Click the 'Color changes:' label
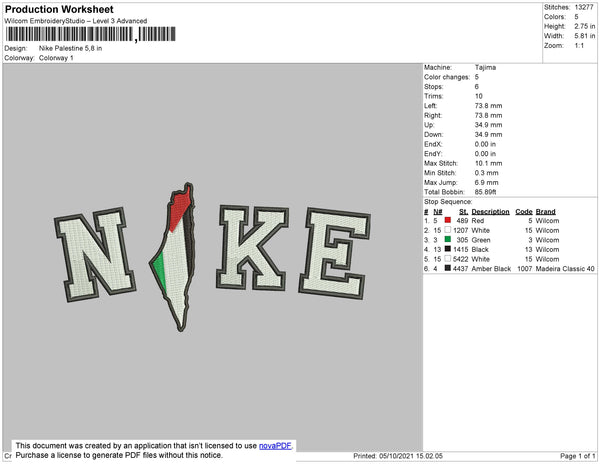Image resolution: width=600 pixels, height=464 pixels. pyautogui.click(x=447, y=77)
